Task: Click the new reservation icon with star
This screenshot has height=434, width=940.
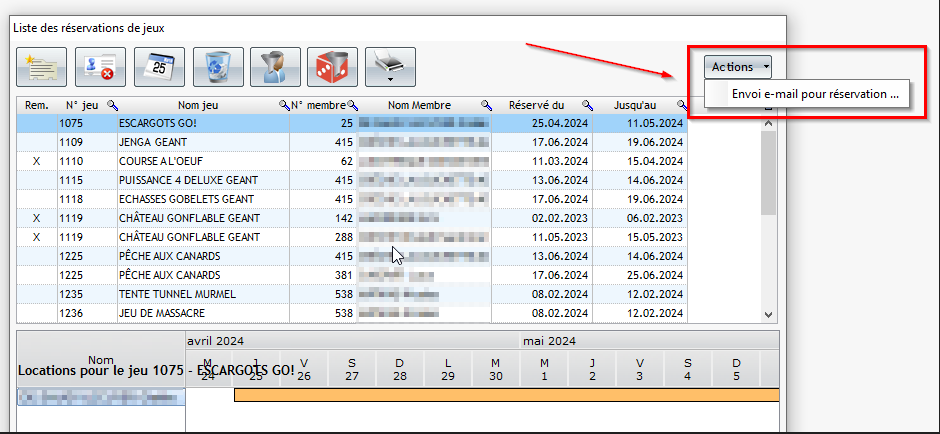Action: 41,66
